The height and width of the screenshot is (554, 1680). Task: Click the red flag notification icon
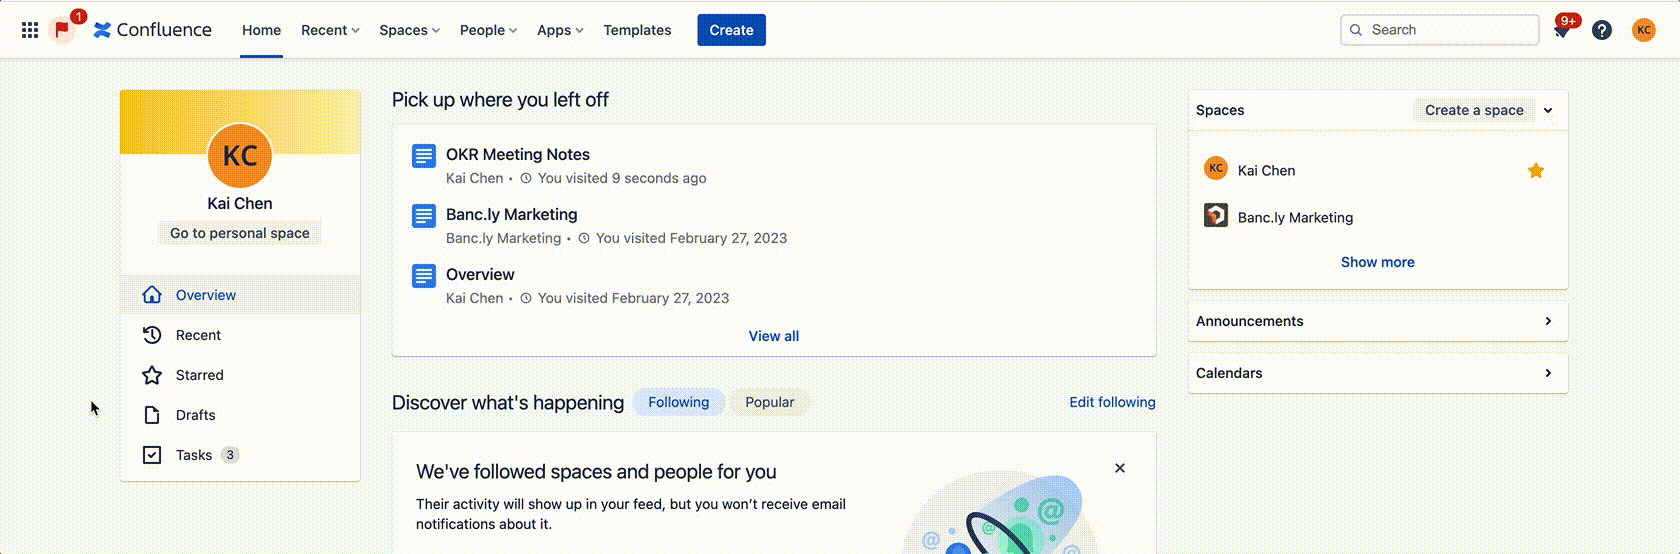(62, 30)
